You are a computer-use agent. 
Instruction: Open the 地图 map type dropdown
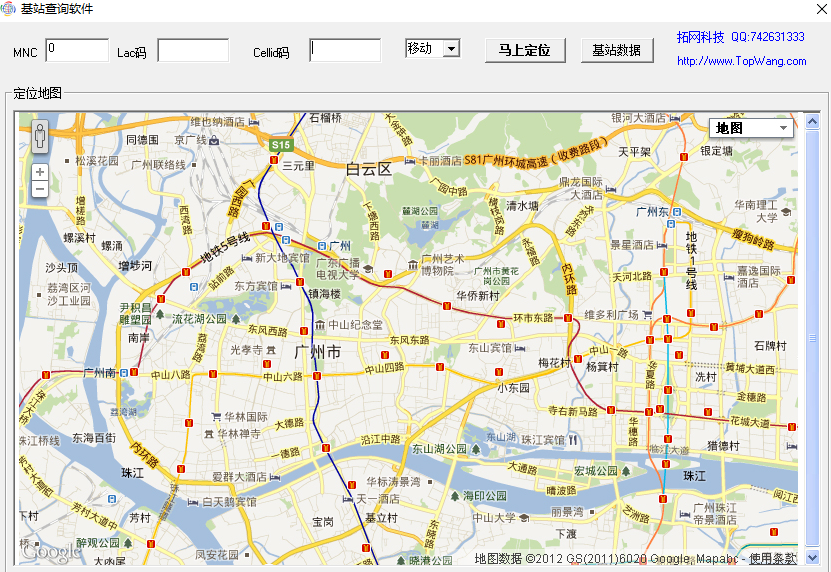point(751,128)
